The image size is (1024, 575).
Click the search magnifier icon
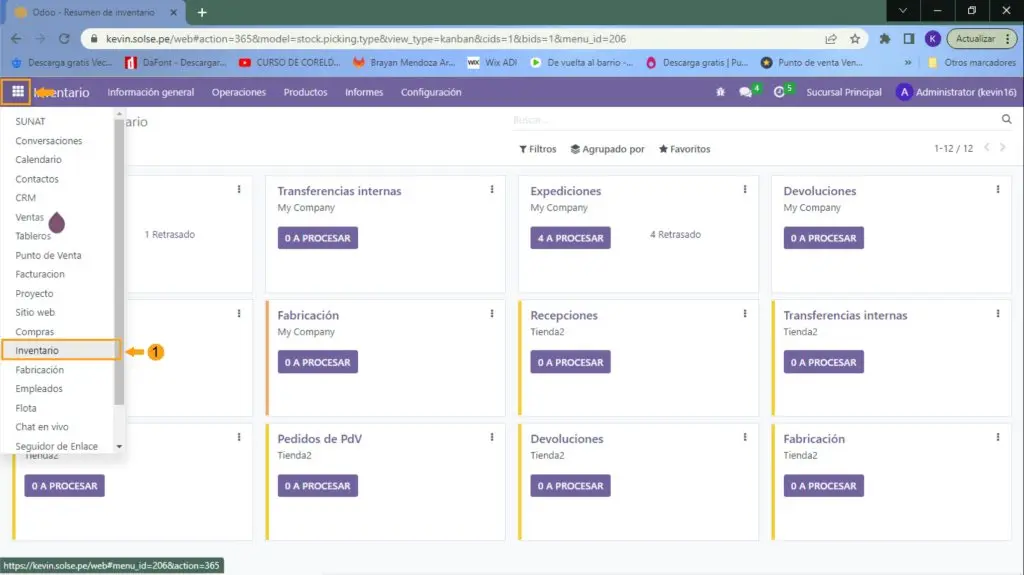tap(1006, 119)
